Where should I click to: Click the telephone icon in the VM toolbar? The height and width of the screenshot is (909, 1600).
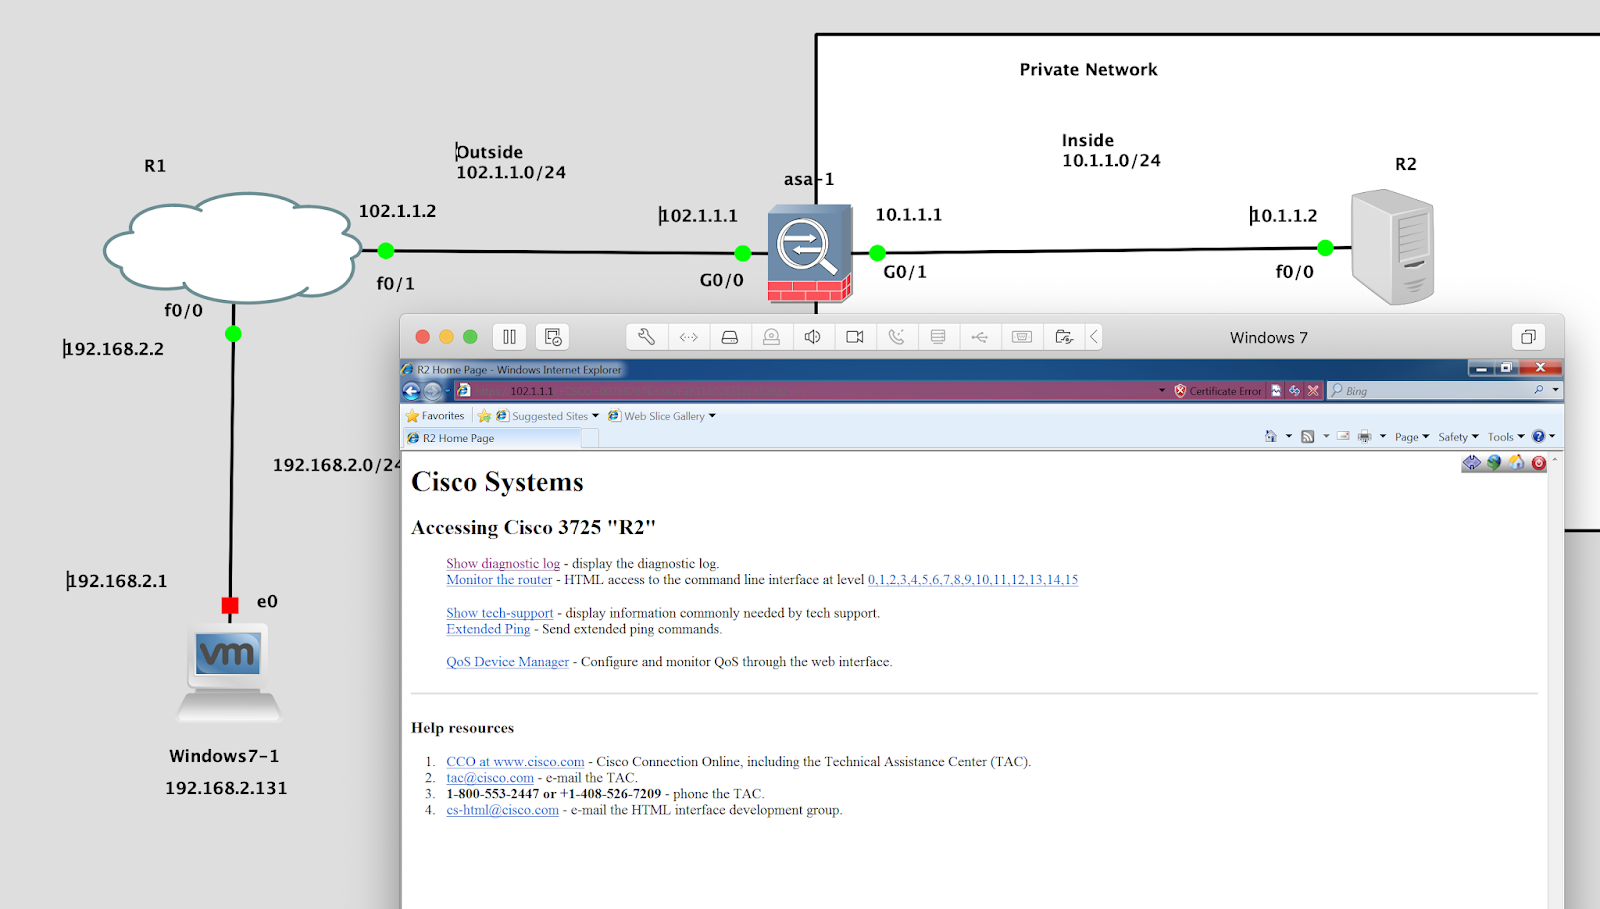(897, 337)
